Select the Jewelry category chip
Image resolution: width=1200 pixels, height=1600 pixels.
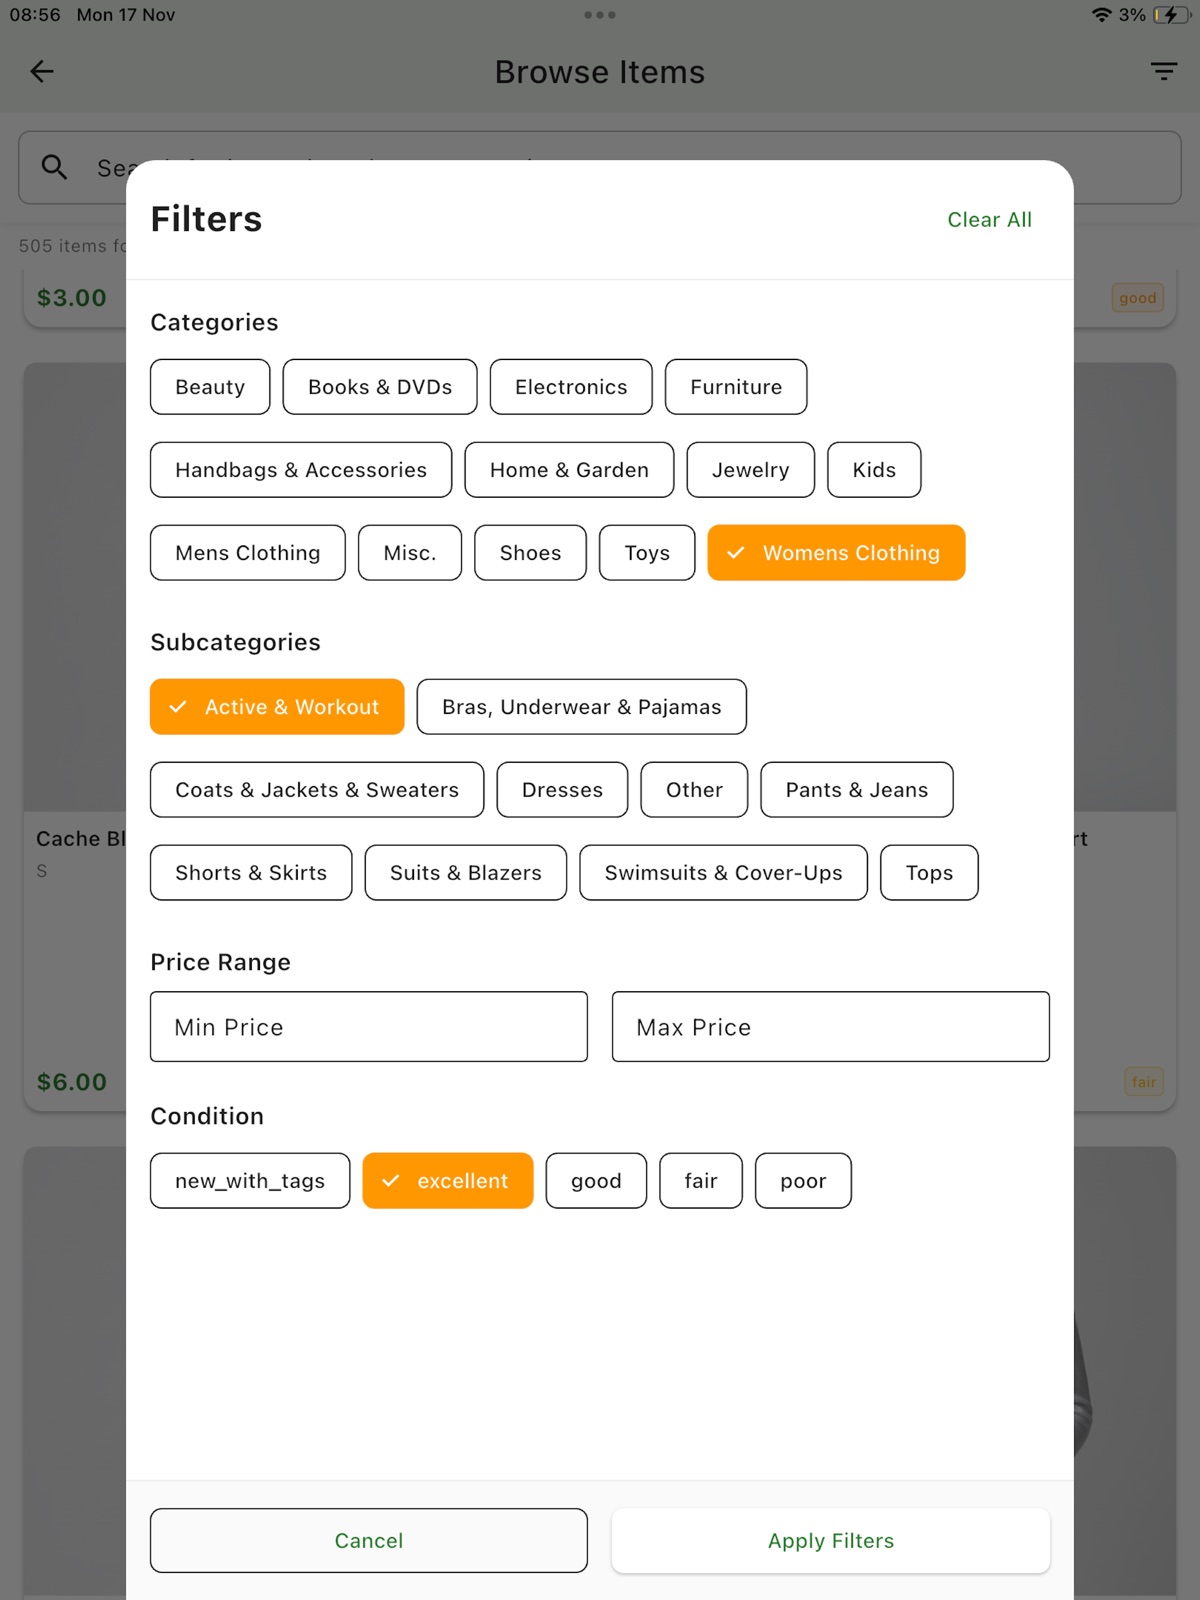pos(751,470)
